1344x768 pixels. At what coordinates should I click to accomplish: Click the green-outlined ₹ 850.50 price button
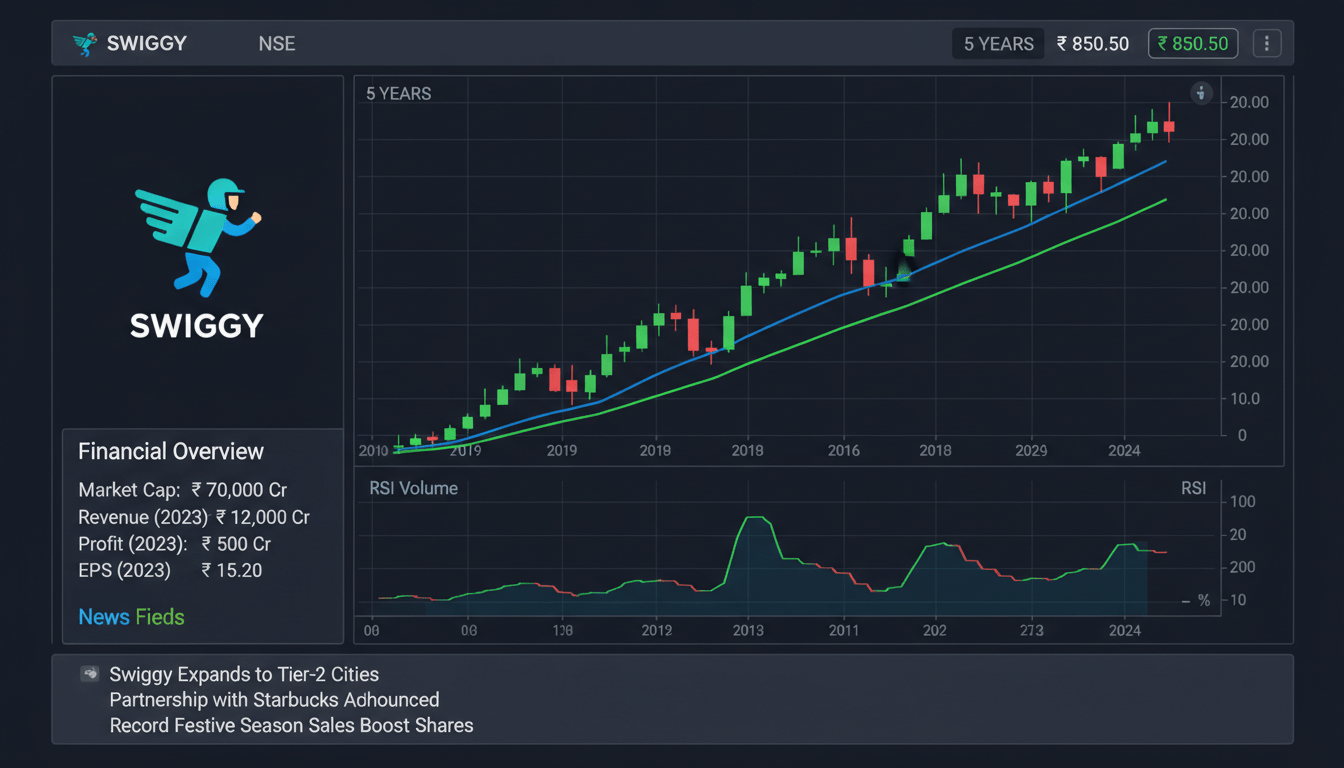click(x=1193, y=44)
